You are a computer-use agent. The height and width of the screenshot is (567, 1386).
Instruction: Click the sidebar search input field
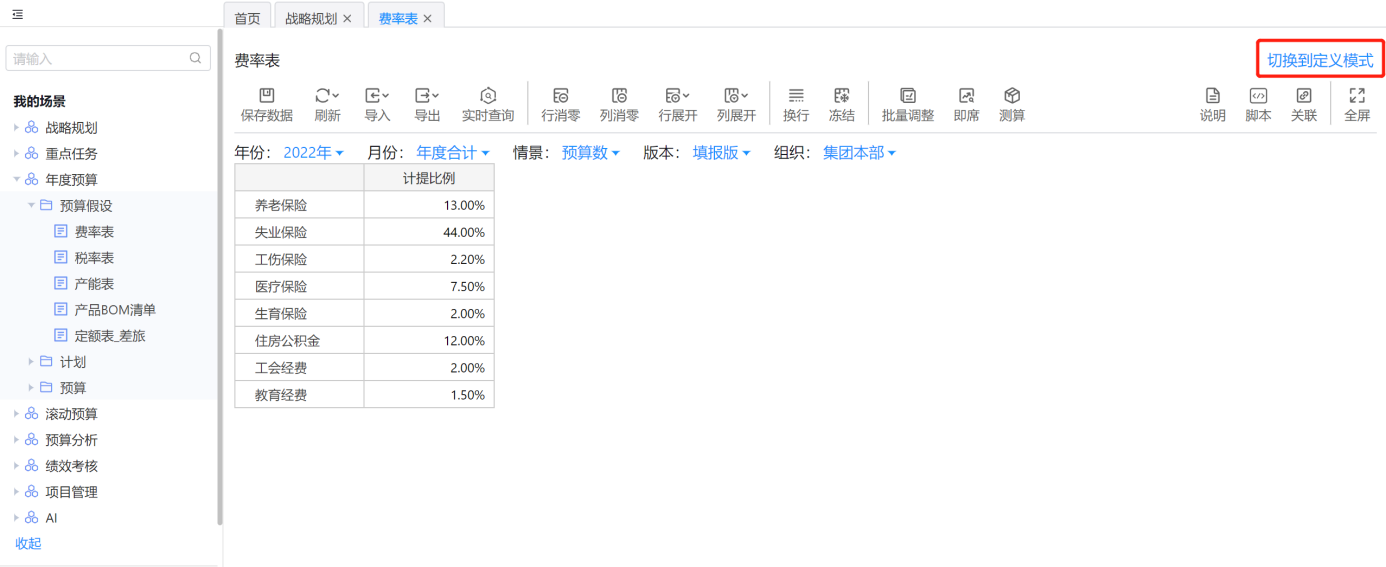click(98, 58)
